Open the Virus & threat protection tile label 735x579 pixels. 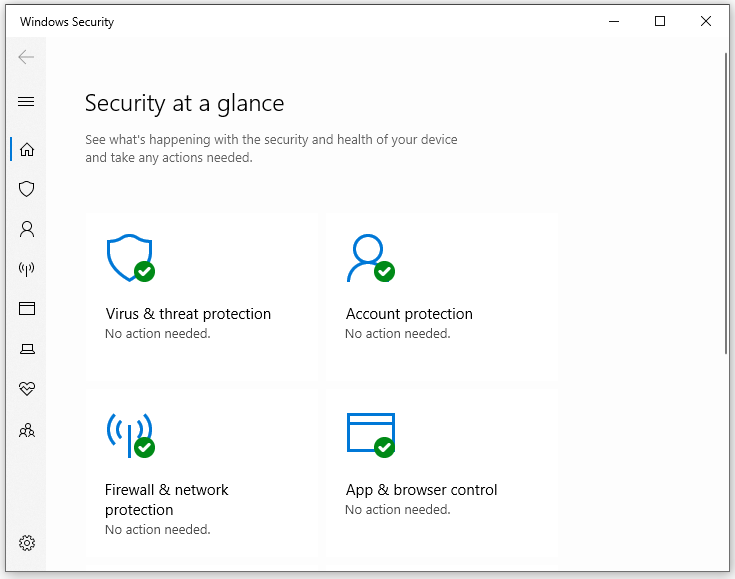click(x=188, y=314)
